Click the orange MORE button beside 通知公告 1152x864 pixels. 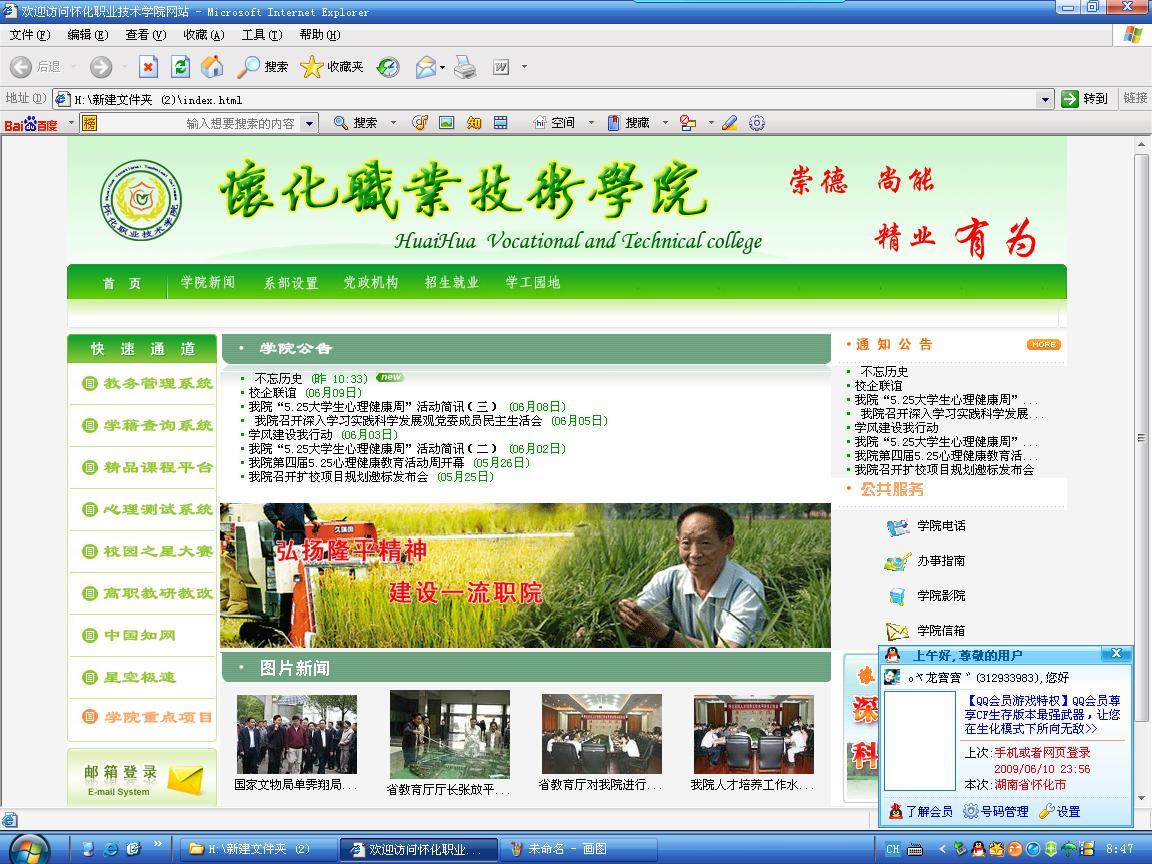(1043, 344)
